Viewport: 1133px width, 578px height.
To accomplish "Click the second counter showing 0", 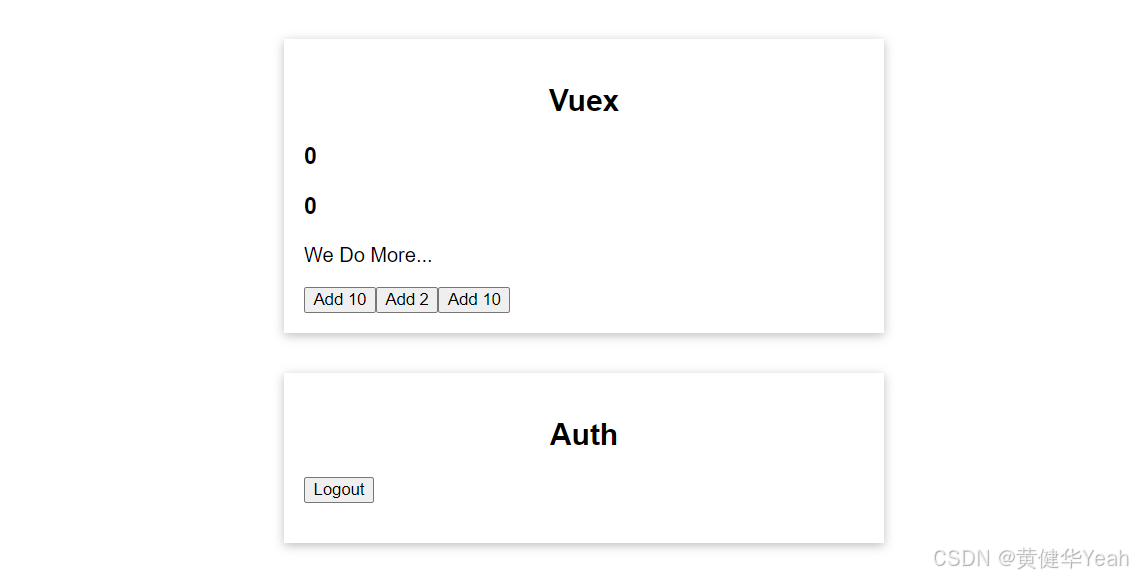I will click(309, 205).
